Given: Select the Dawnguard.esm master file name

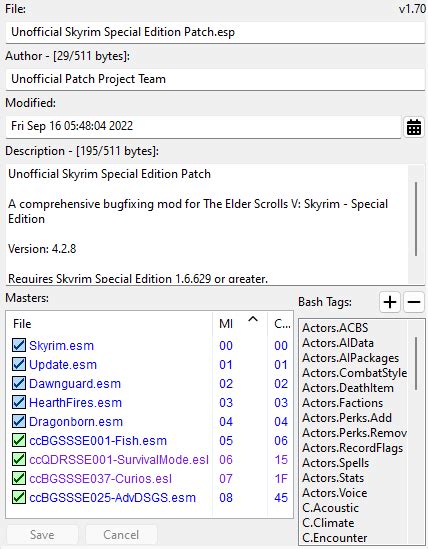Looking at the screenshot, I should tap(75, 383).
